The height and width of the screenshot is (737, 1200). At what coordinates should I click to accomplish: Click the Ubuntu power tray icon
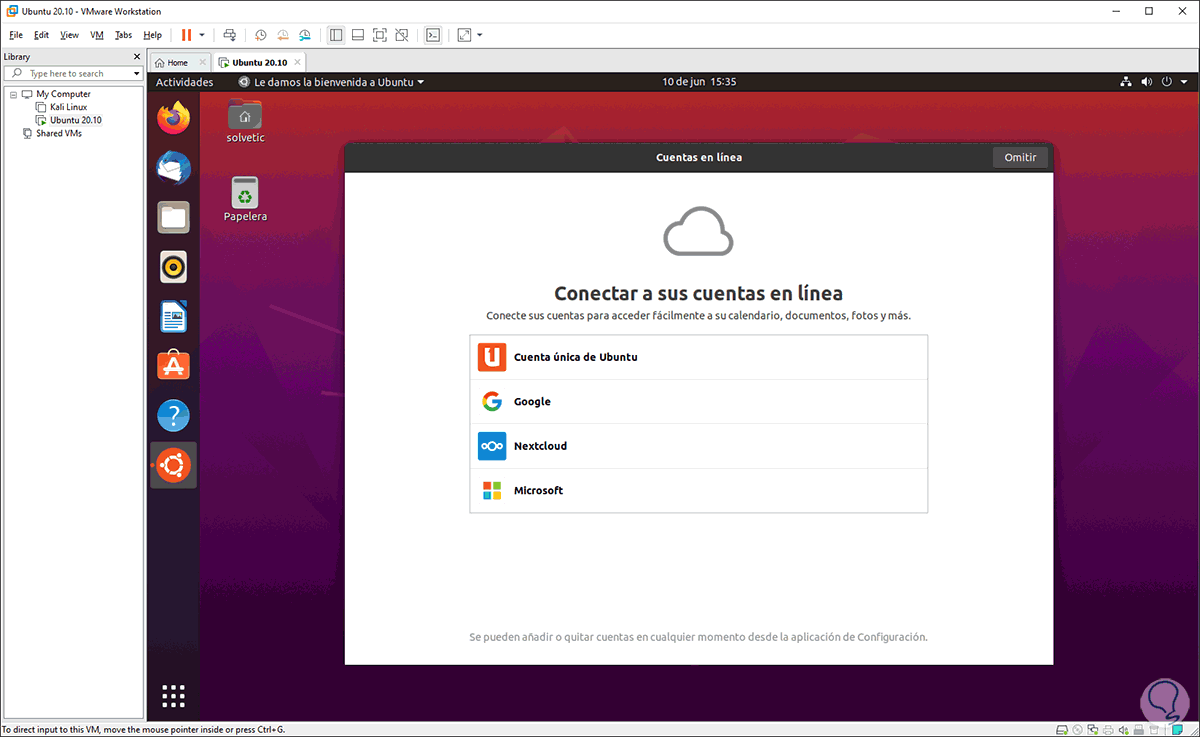[1166, 82]
